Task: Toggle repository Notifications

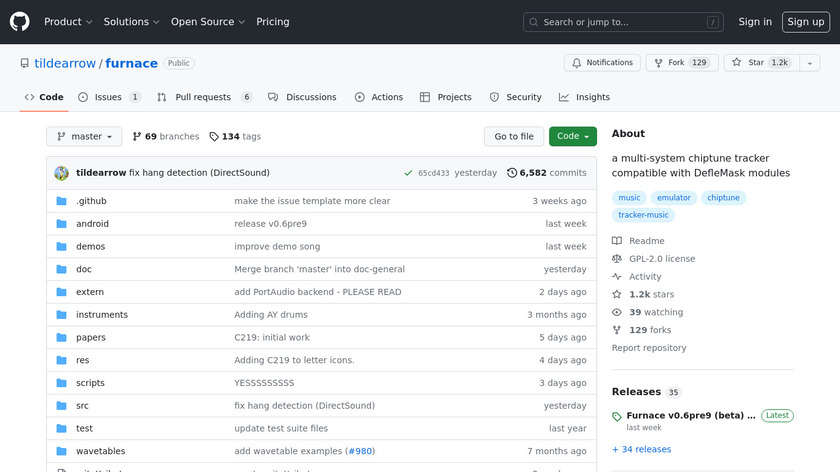Action: 602,63
